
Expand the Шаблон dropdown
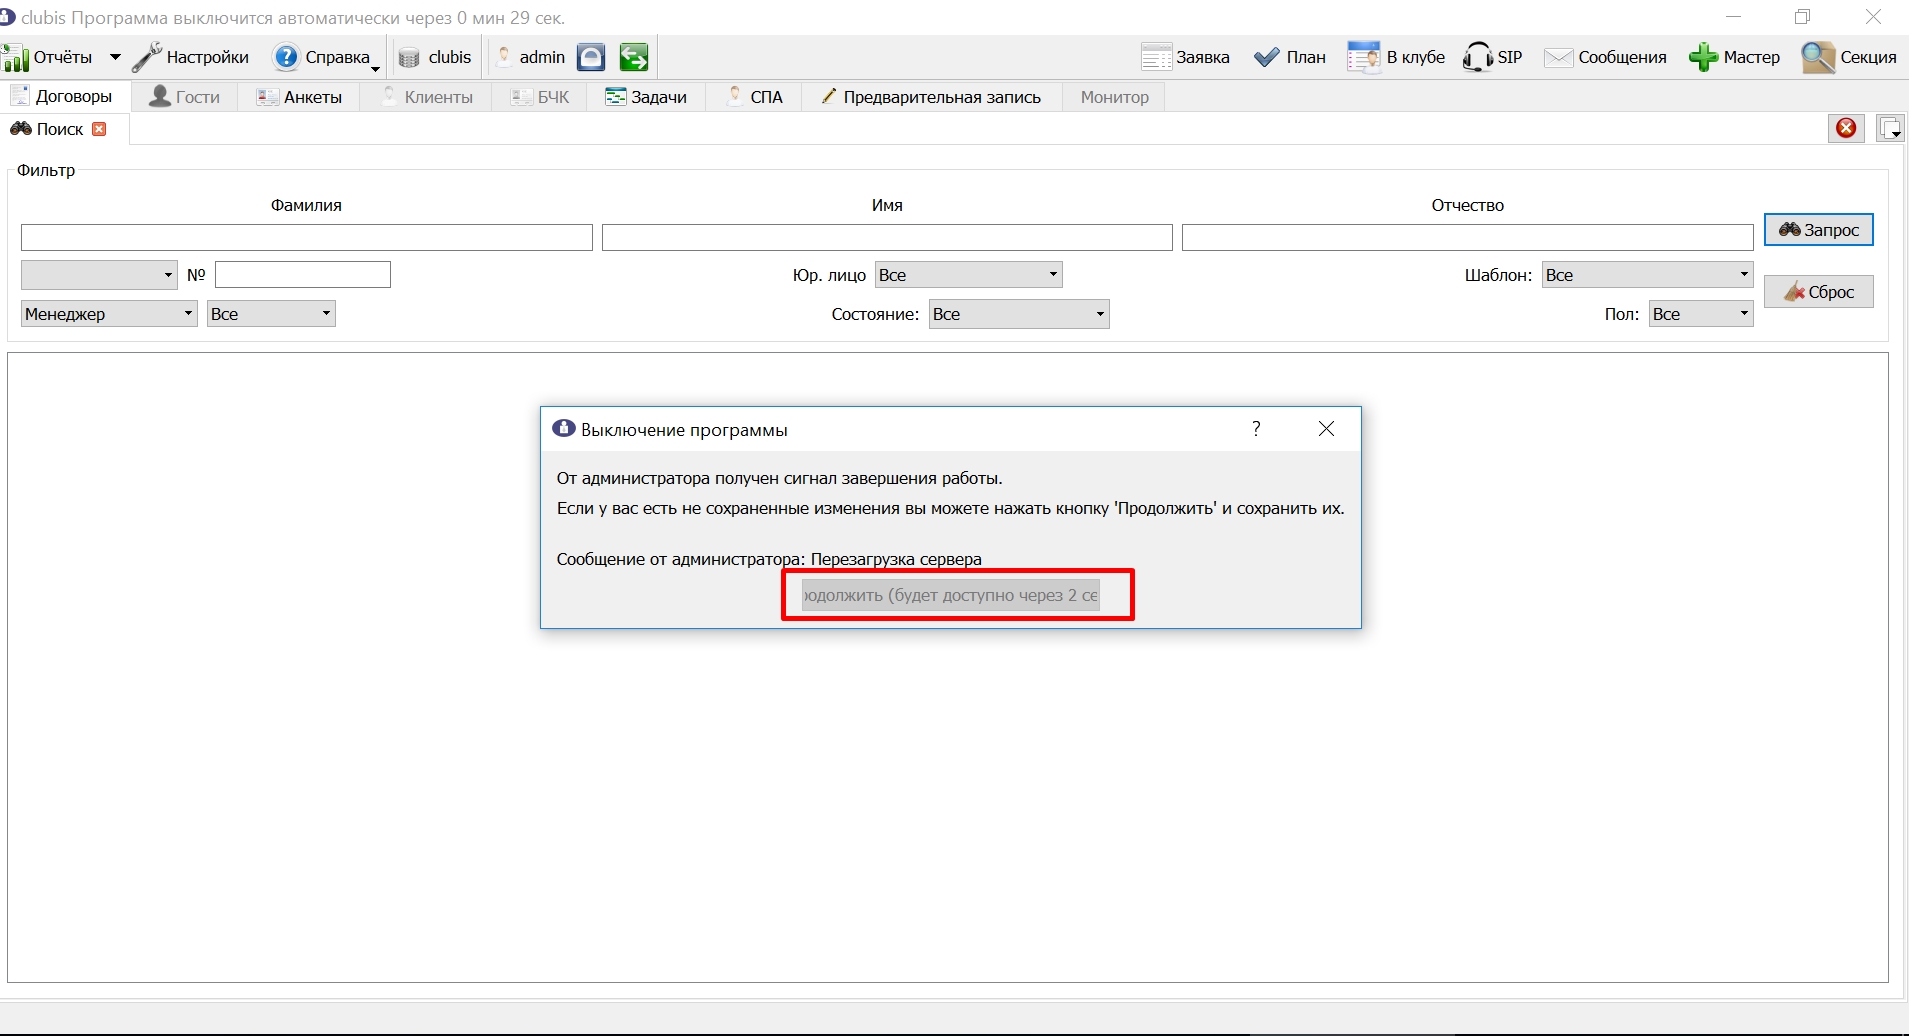(x=1647, y=275)
